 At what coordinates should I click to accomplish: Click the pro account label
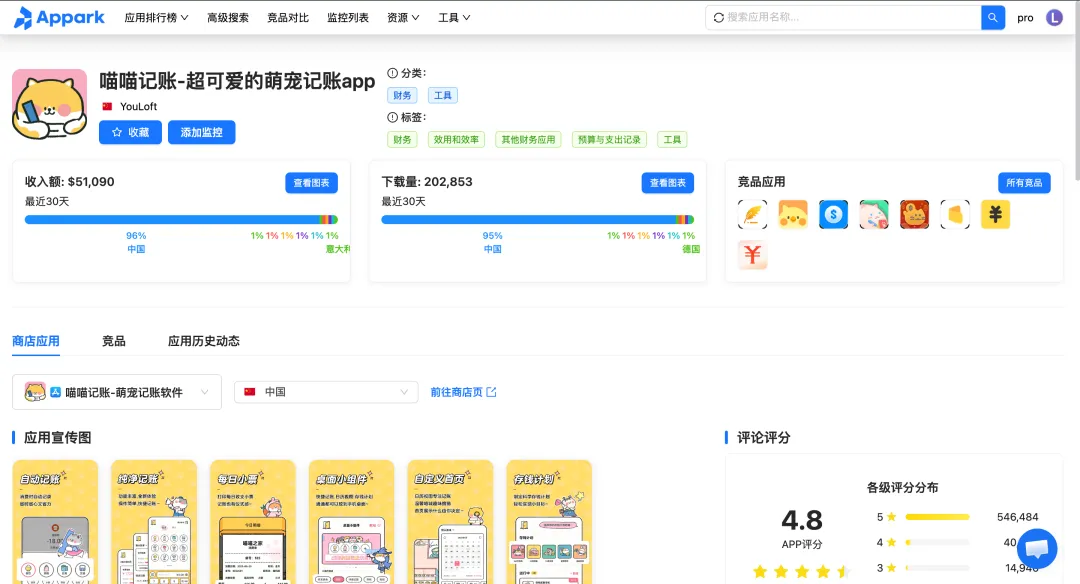(1025, 19)
